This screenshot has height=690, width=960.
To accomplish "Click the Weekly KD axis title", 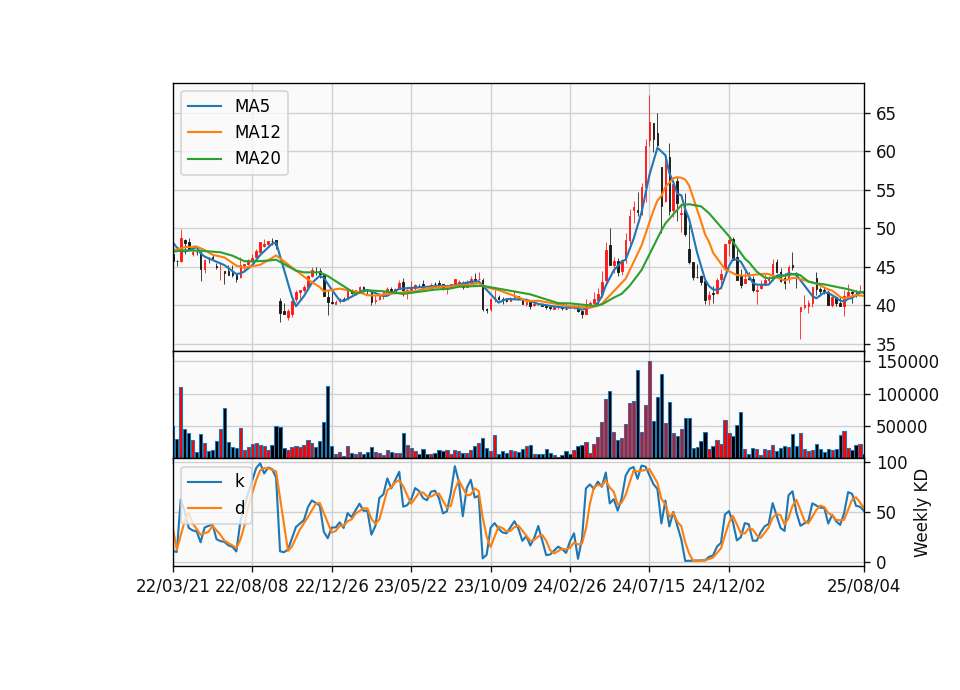I will [921, 514].
